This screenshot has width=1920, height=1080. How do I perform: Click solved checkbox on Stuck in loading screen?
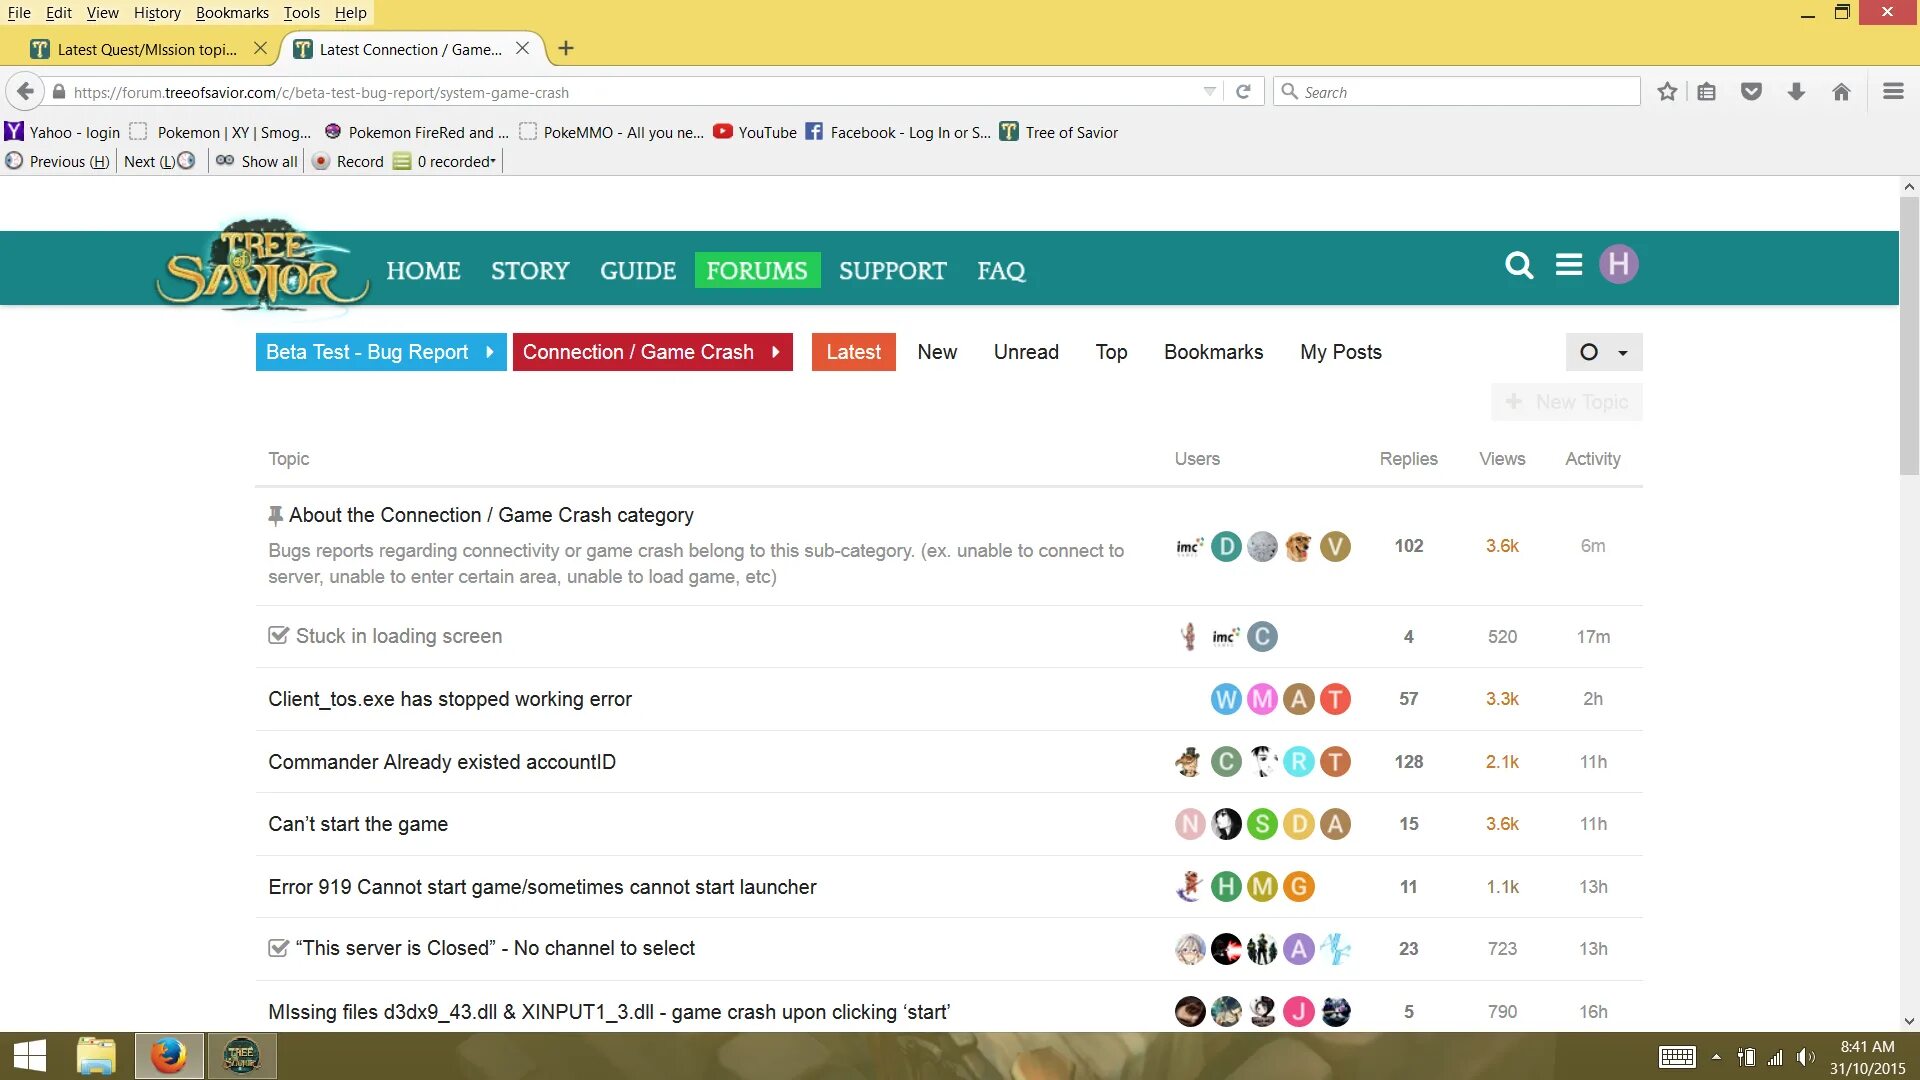278,636
